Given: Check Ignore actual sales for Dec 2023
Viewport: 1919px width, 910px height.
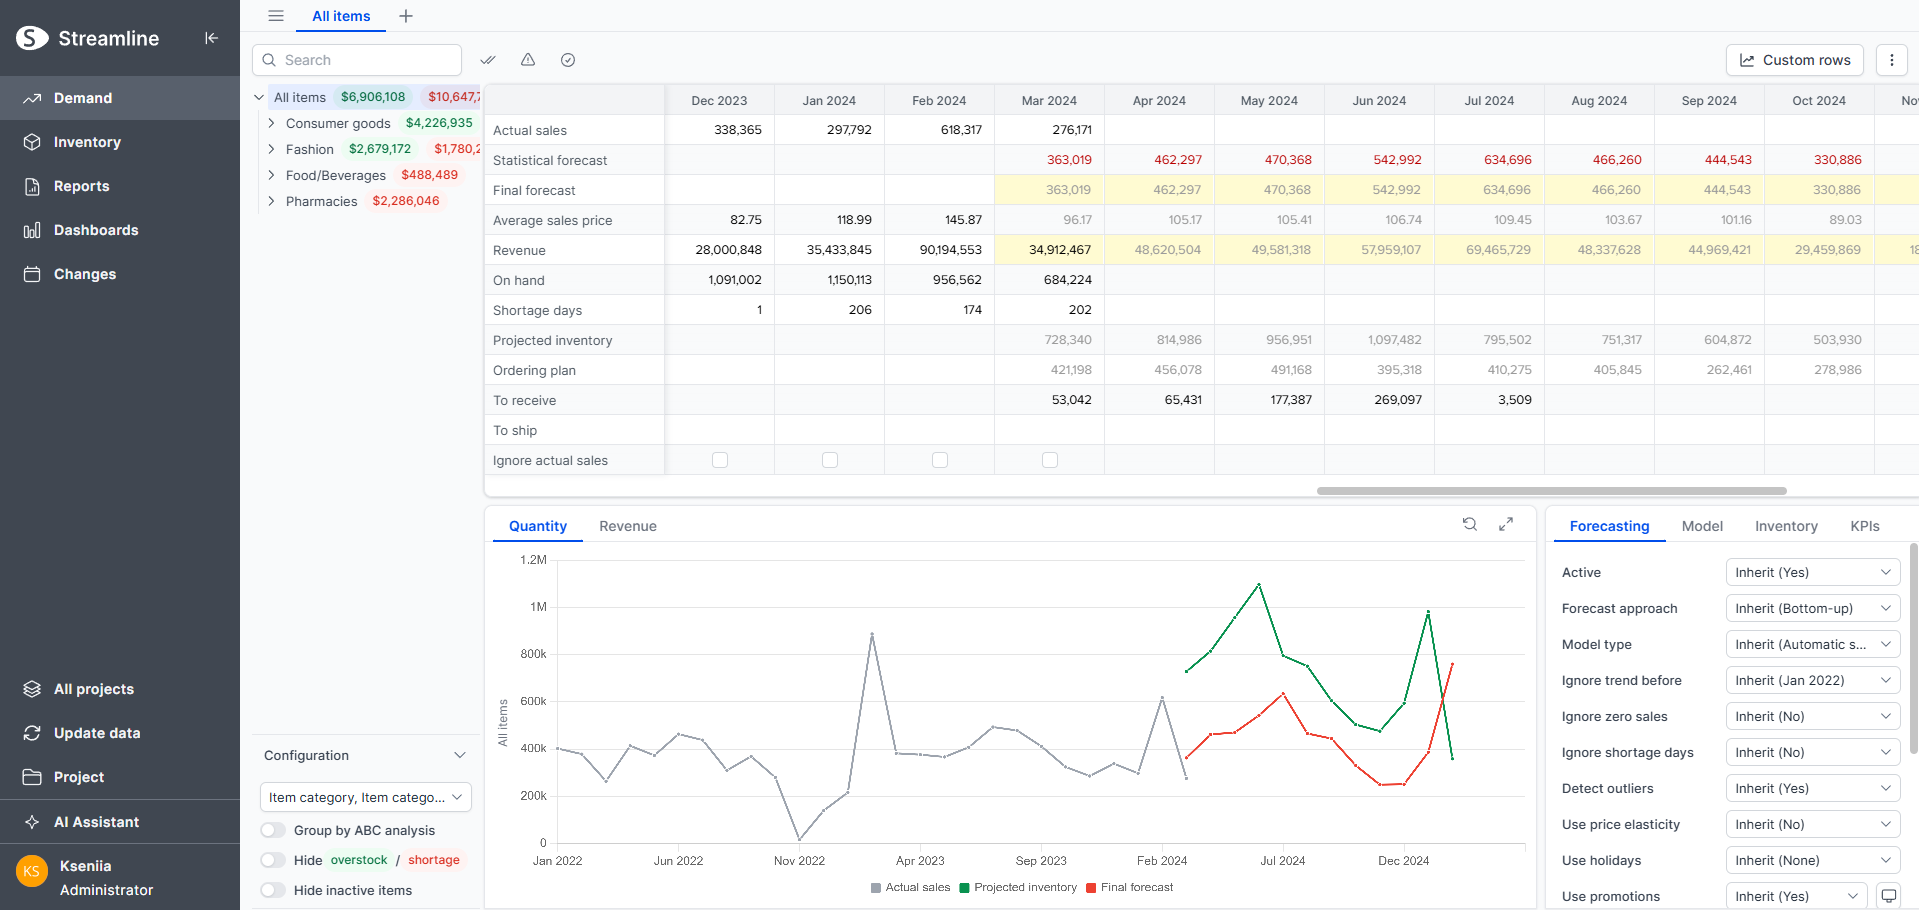Looking at the screenshot, I should [720, 460].
